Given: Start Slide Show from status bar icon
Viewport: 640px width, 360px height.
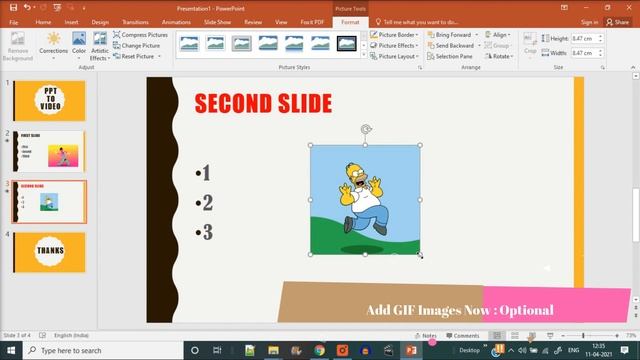Looking at the screenshot, I should click(x=550, y=336).
